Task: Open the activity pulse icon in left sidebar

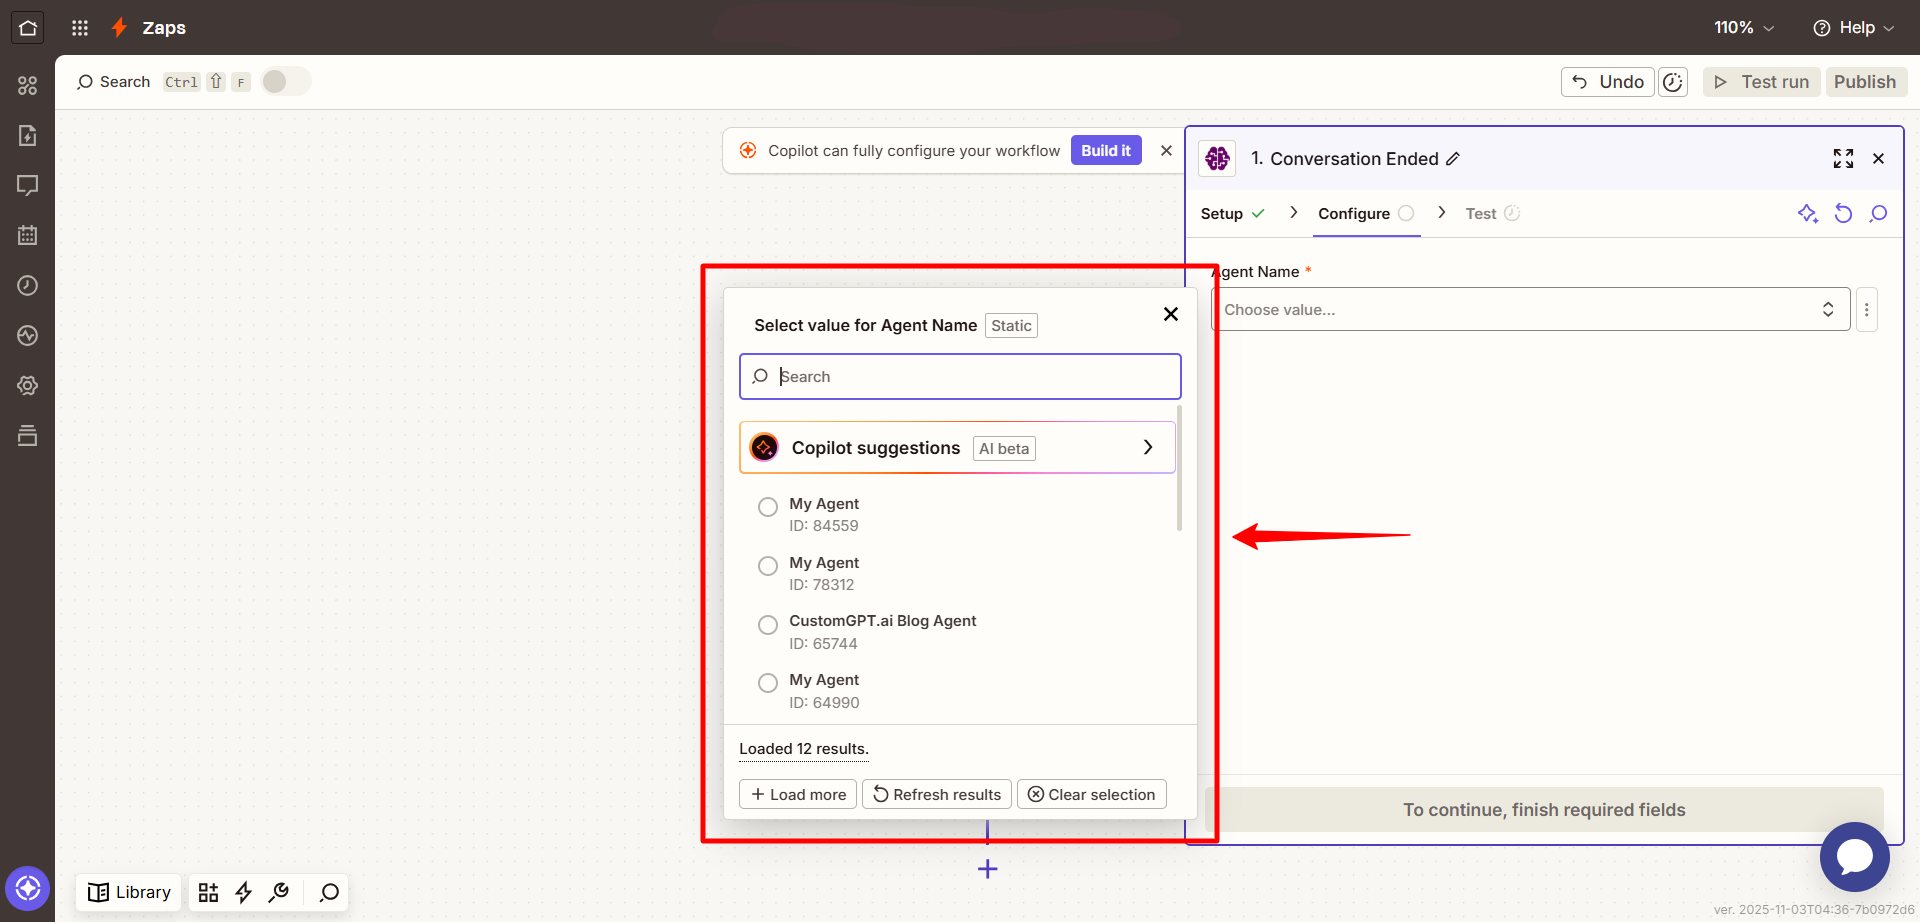Action: tap(28, 336)
